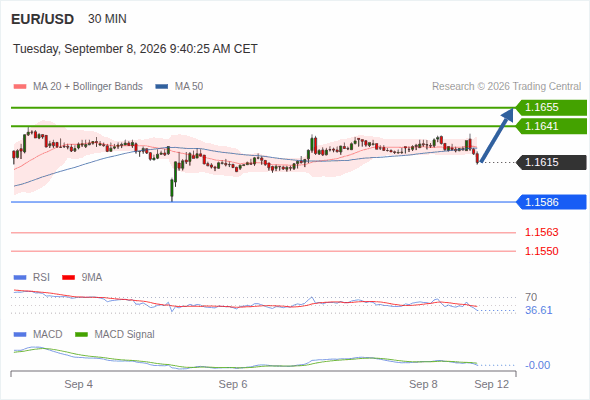
Task: Click the Research Trading Central copyright text
Action: click(506, 87)
